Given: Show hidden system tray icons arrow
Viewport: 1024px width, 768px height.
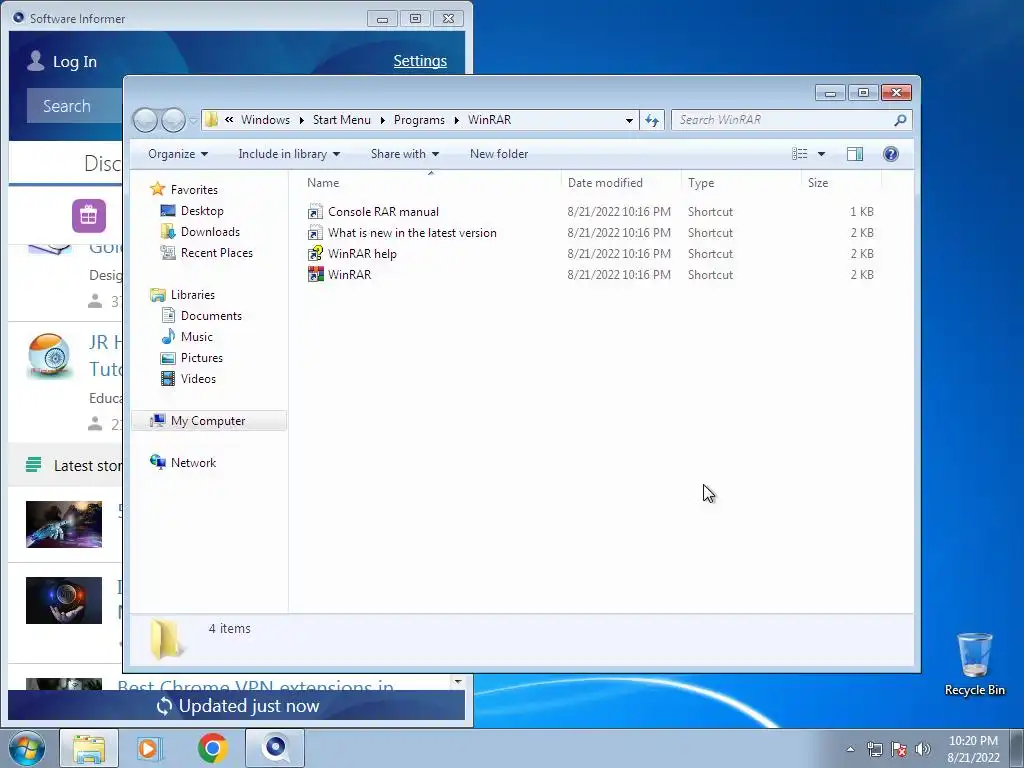Looking at the screenshot, I should 850,749.
